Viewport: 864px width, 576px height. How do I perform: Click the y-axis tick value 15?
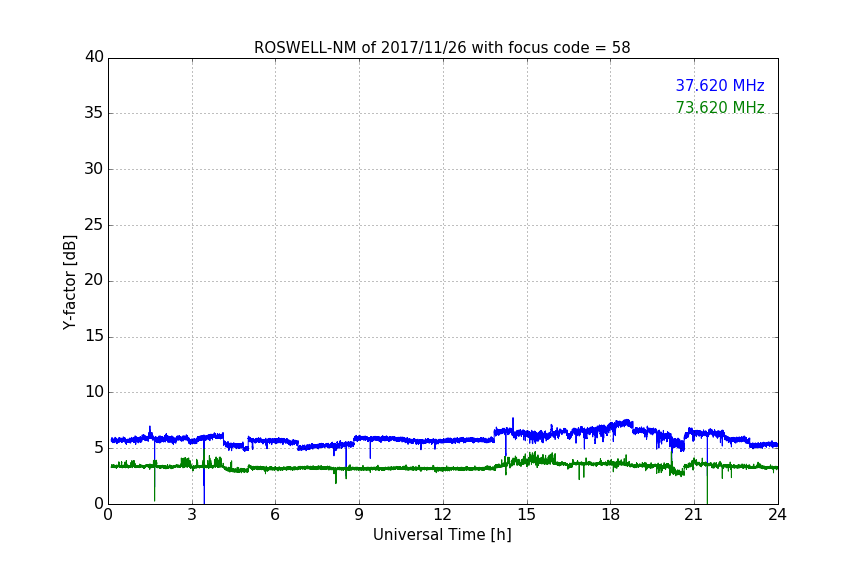(x=94, y=336)
